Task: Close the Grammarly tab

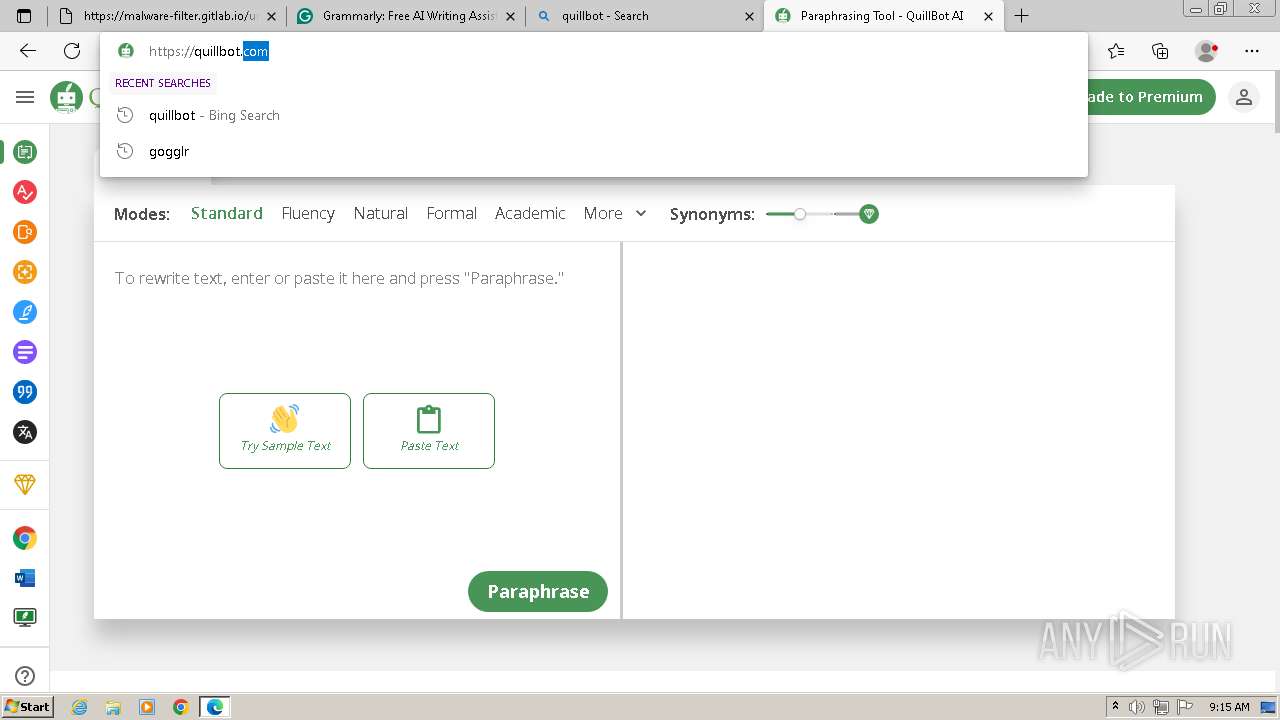Action: (511, 16)
